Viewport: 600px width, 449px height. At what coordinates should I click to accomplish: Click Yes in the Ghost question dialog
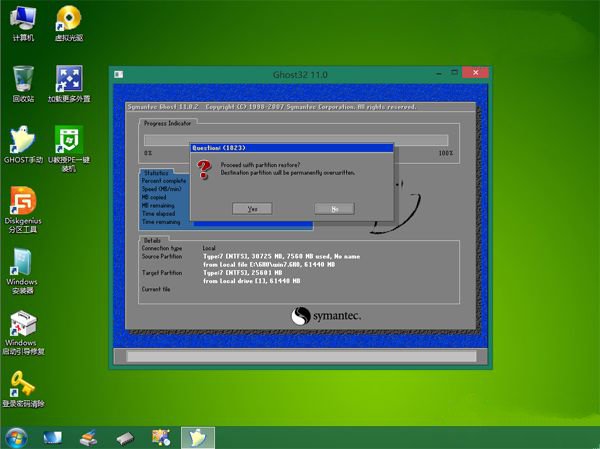click(x=252, y=209)
